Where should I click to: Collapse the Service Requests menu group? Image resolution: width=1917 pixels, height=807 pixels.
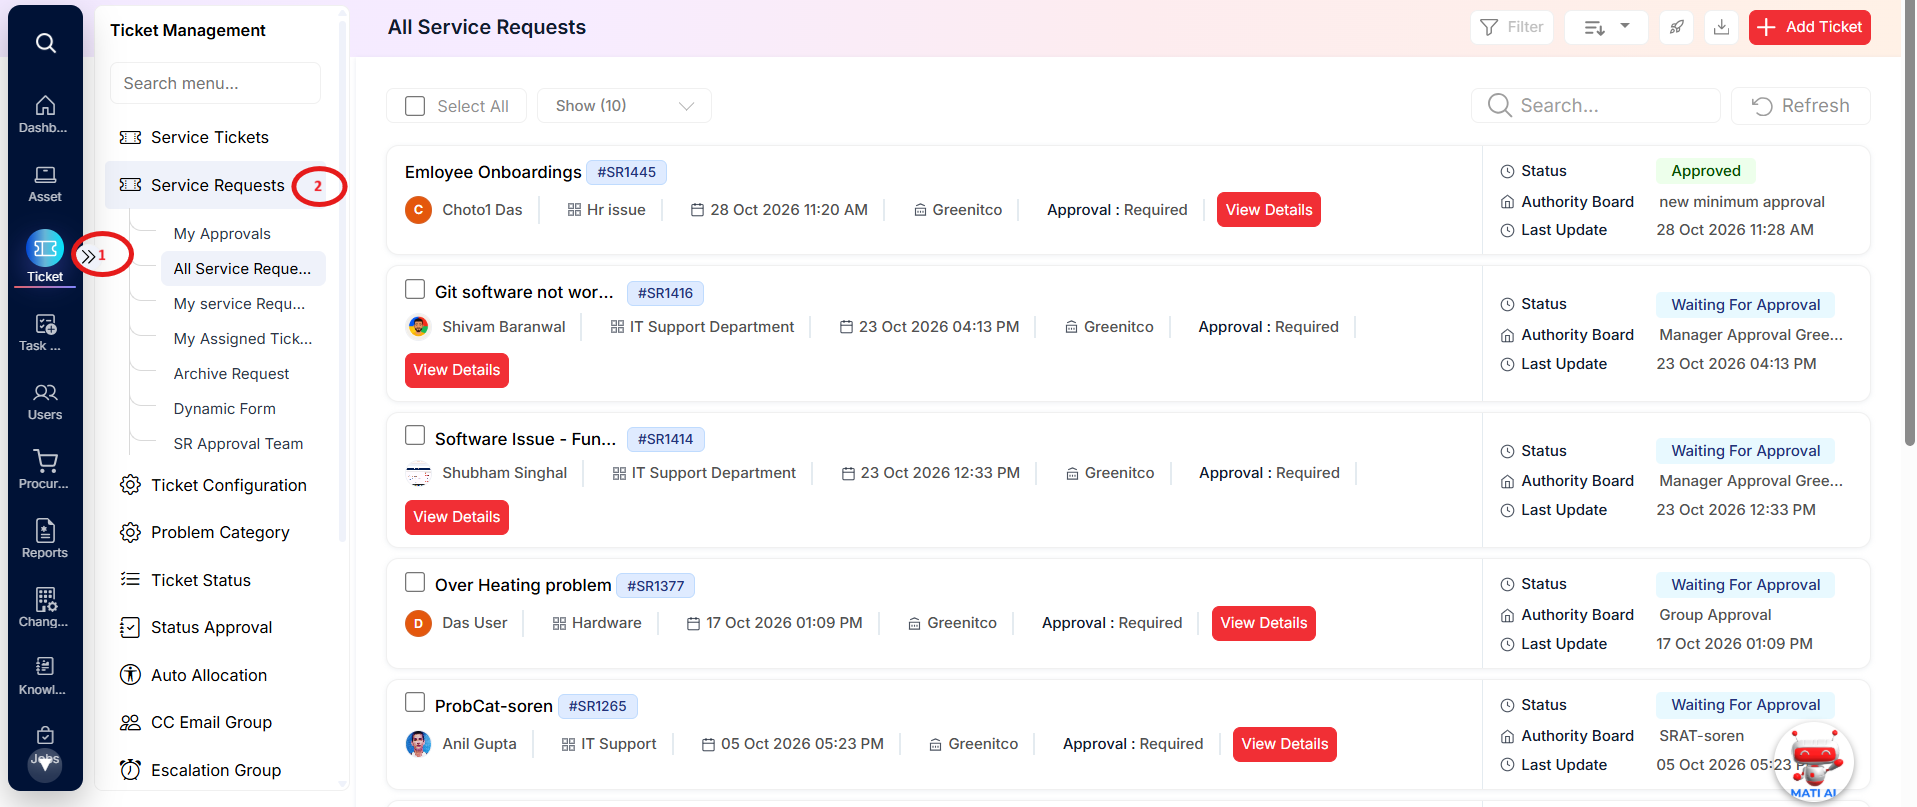click(x=217, y=185)
